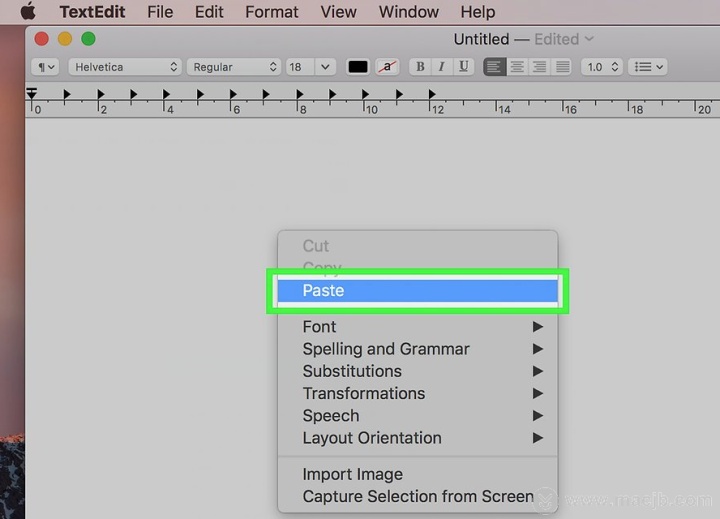Expand the font size dropdown arrow
The height and width of the screenshot is (519, 720).
pyautogui.click(x=325, y=67)
